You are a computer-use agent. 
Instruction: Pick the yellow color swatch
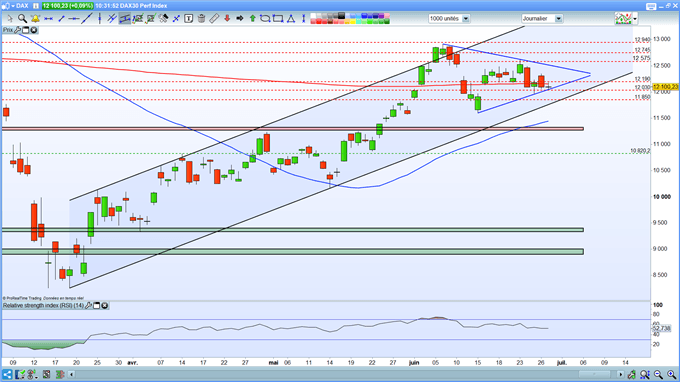coord(353,21)
